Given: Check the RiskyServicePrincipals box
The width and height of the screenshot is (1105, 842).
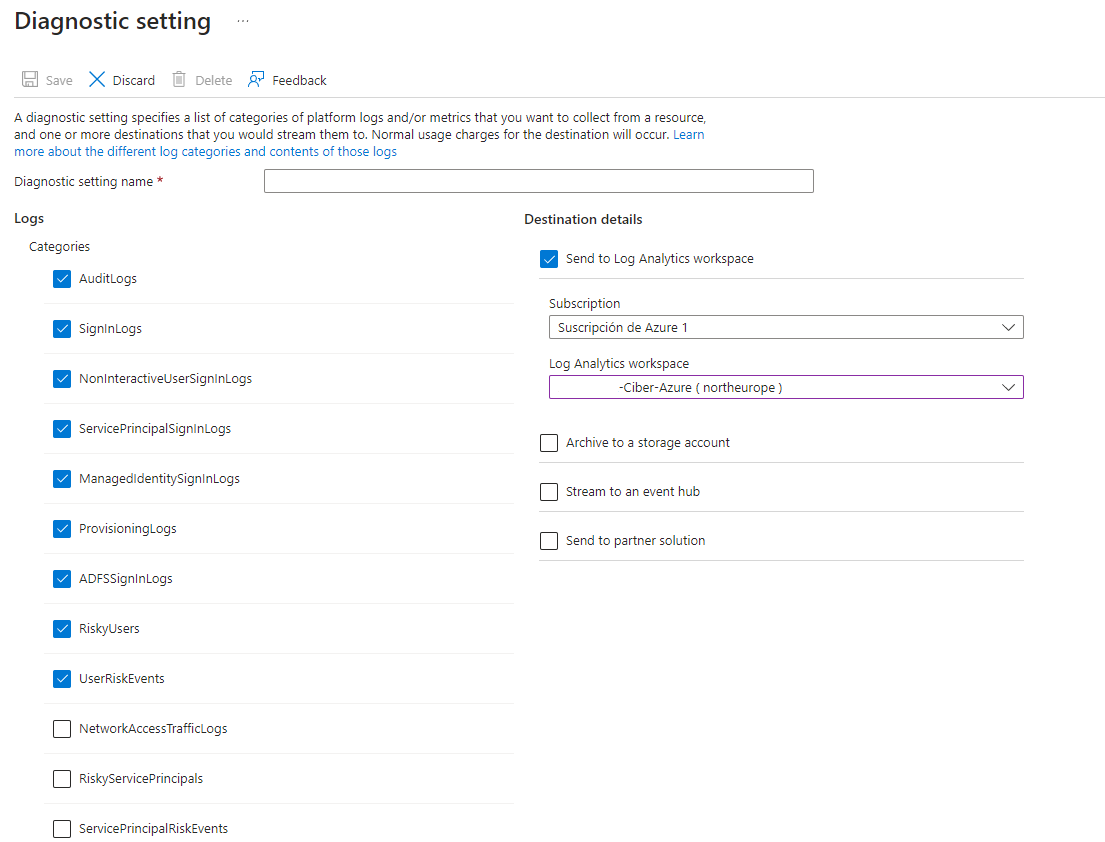Looking at the screenshot, I should coord(62,779).
